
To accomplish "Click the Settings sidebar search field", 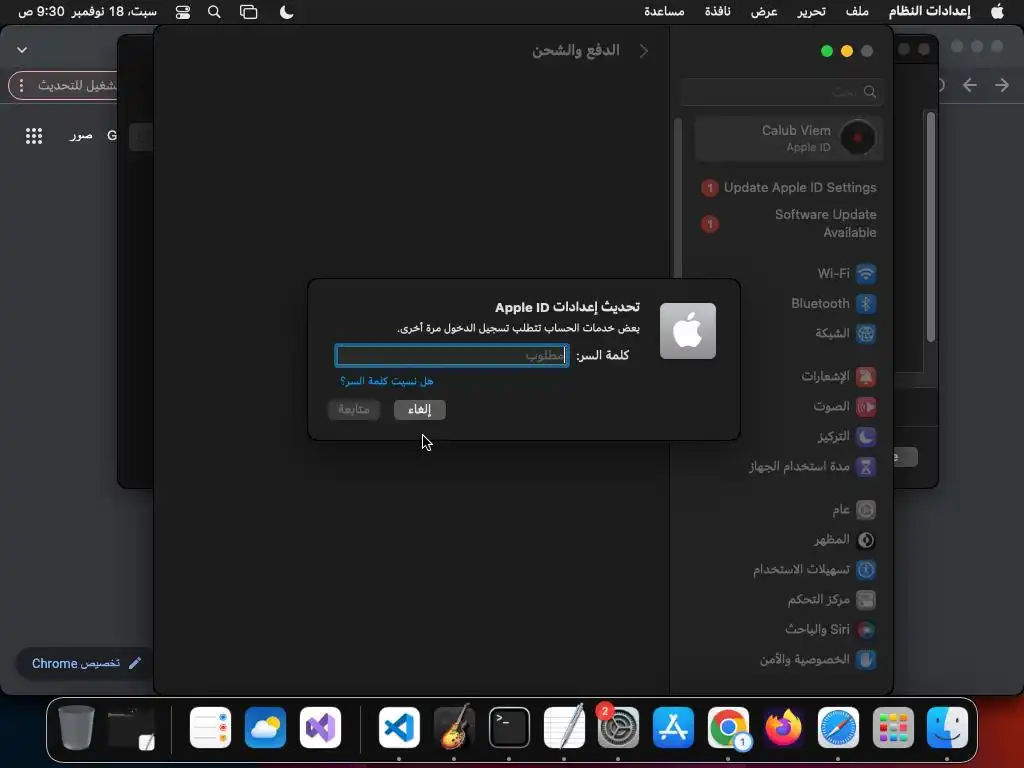I will click(x=781, y=92).
